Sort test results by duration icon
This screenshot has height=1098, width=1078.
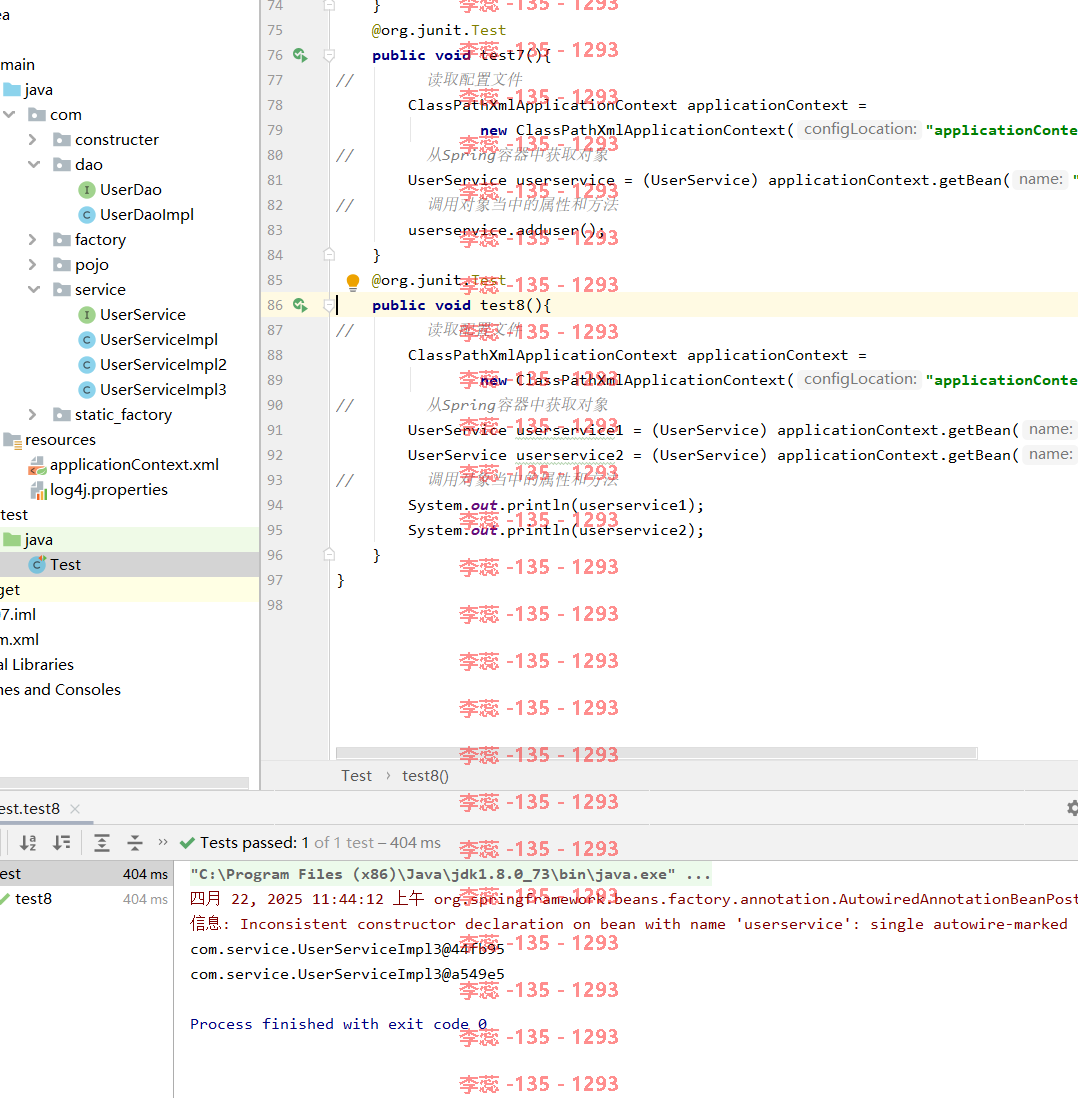pos(62,842)
